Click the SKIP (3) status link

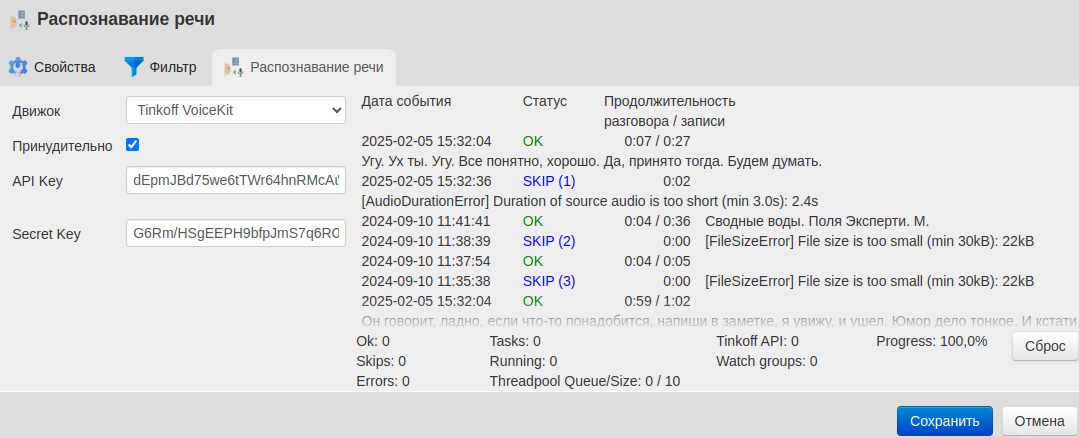click(549, 281)
